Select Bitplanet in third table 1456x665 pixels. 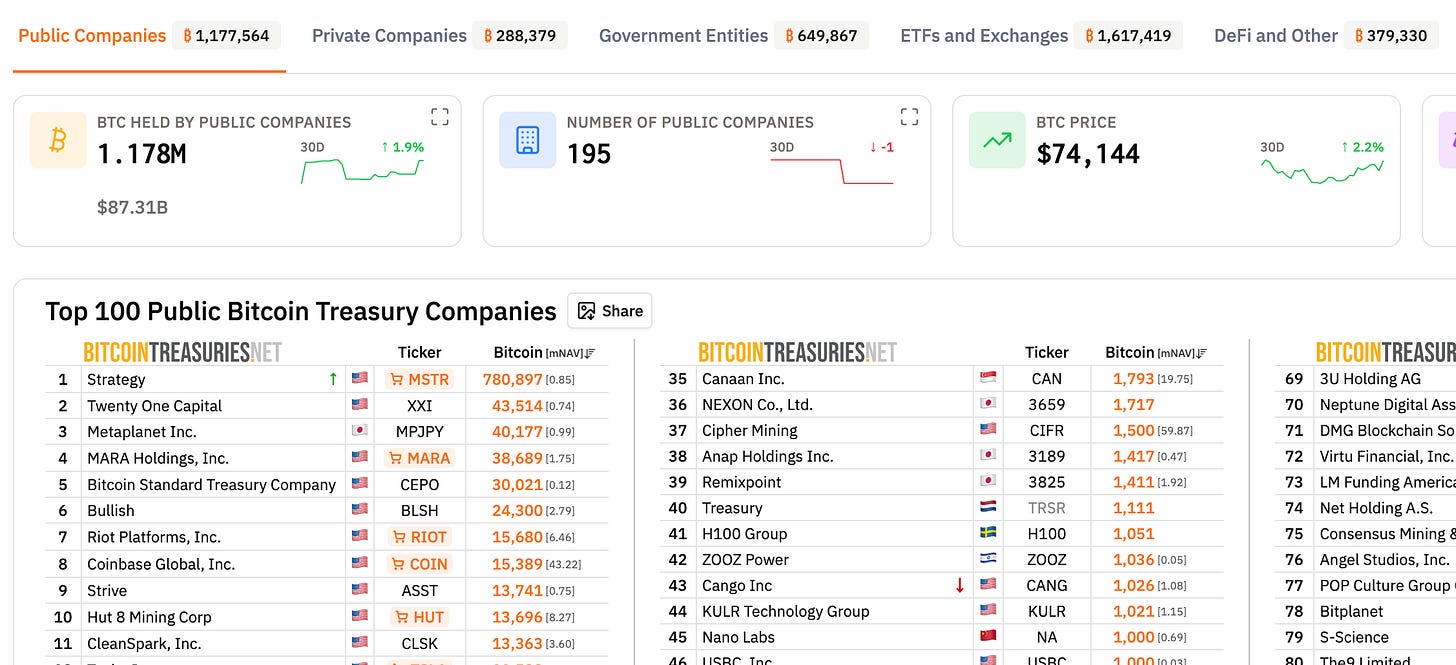[1351, 611]
